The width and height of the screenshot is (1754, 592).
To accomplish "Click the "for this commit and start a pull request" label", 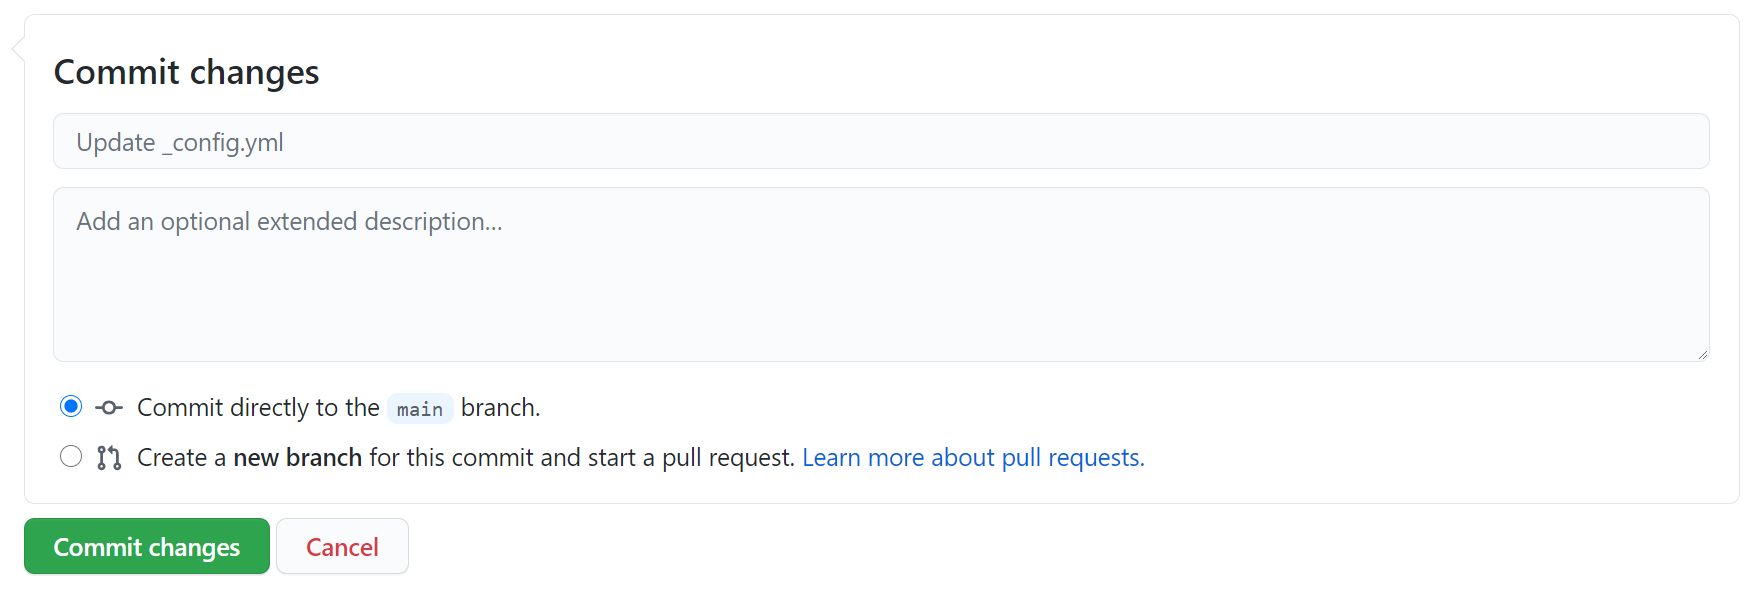I will tap(582, 458).
